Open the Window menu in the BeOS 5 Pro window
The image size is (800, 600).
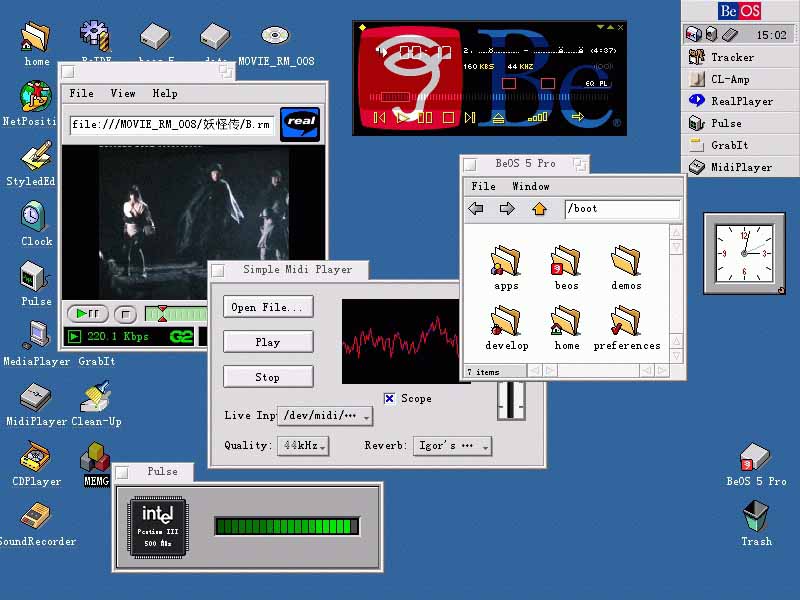[x=531, y=186]
